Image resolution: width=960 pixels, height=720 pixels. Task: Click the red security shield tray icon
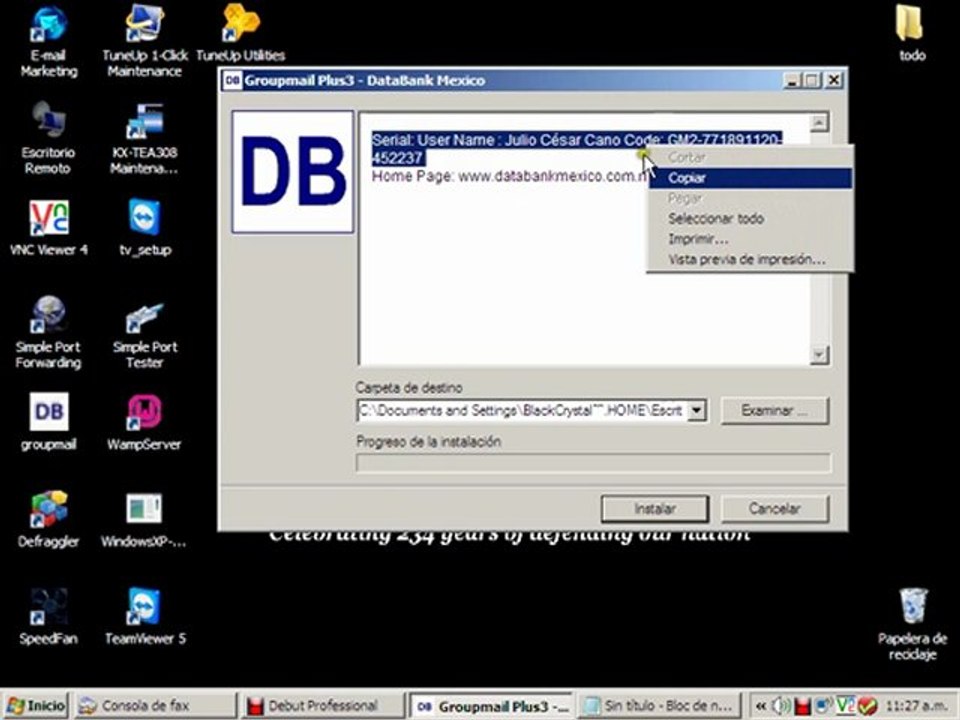click(x=866, y=706)
